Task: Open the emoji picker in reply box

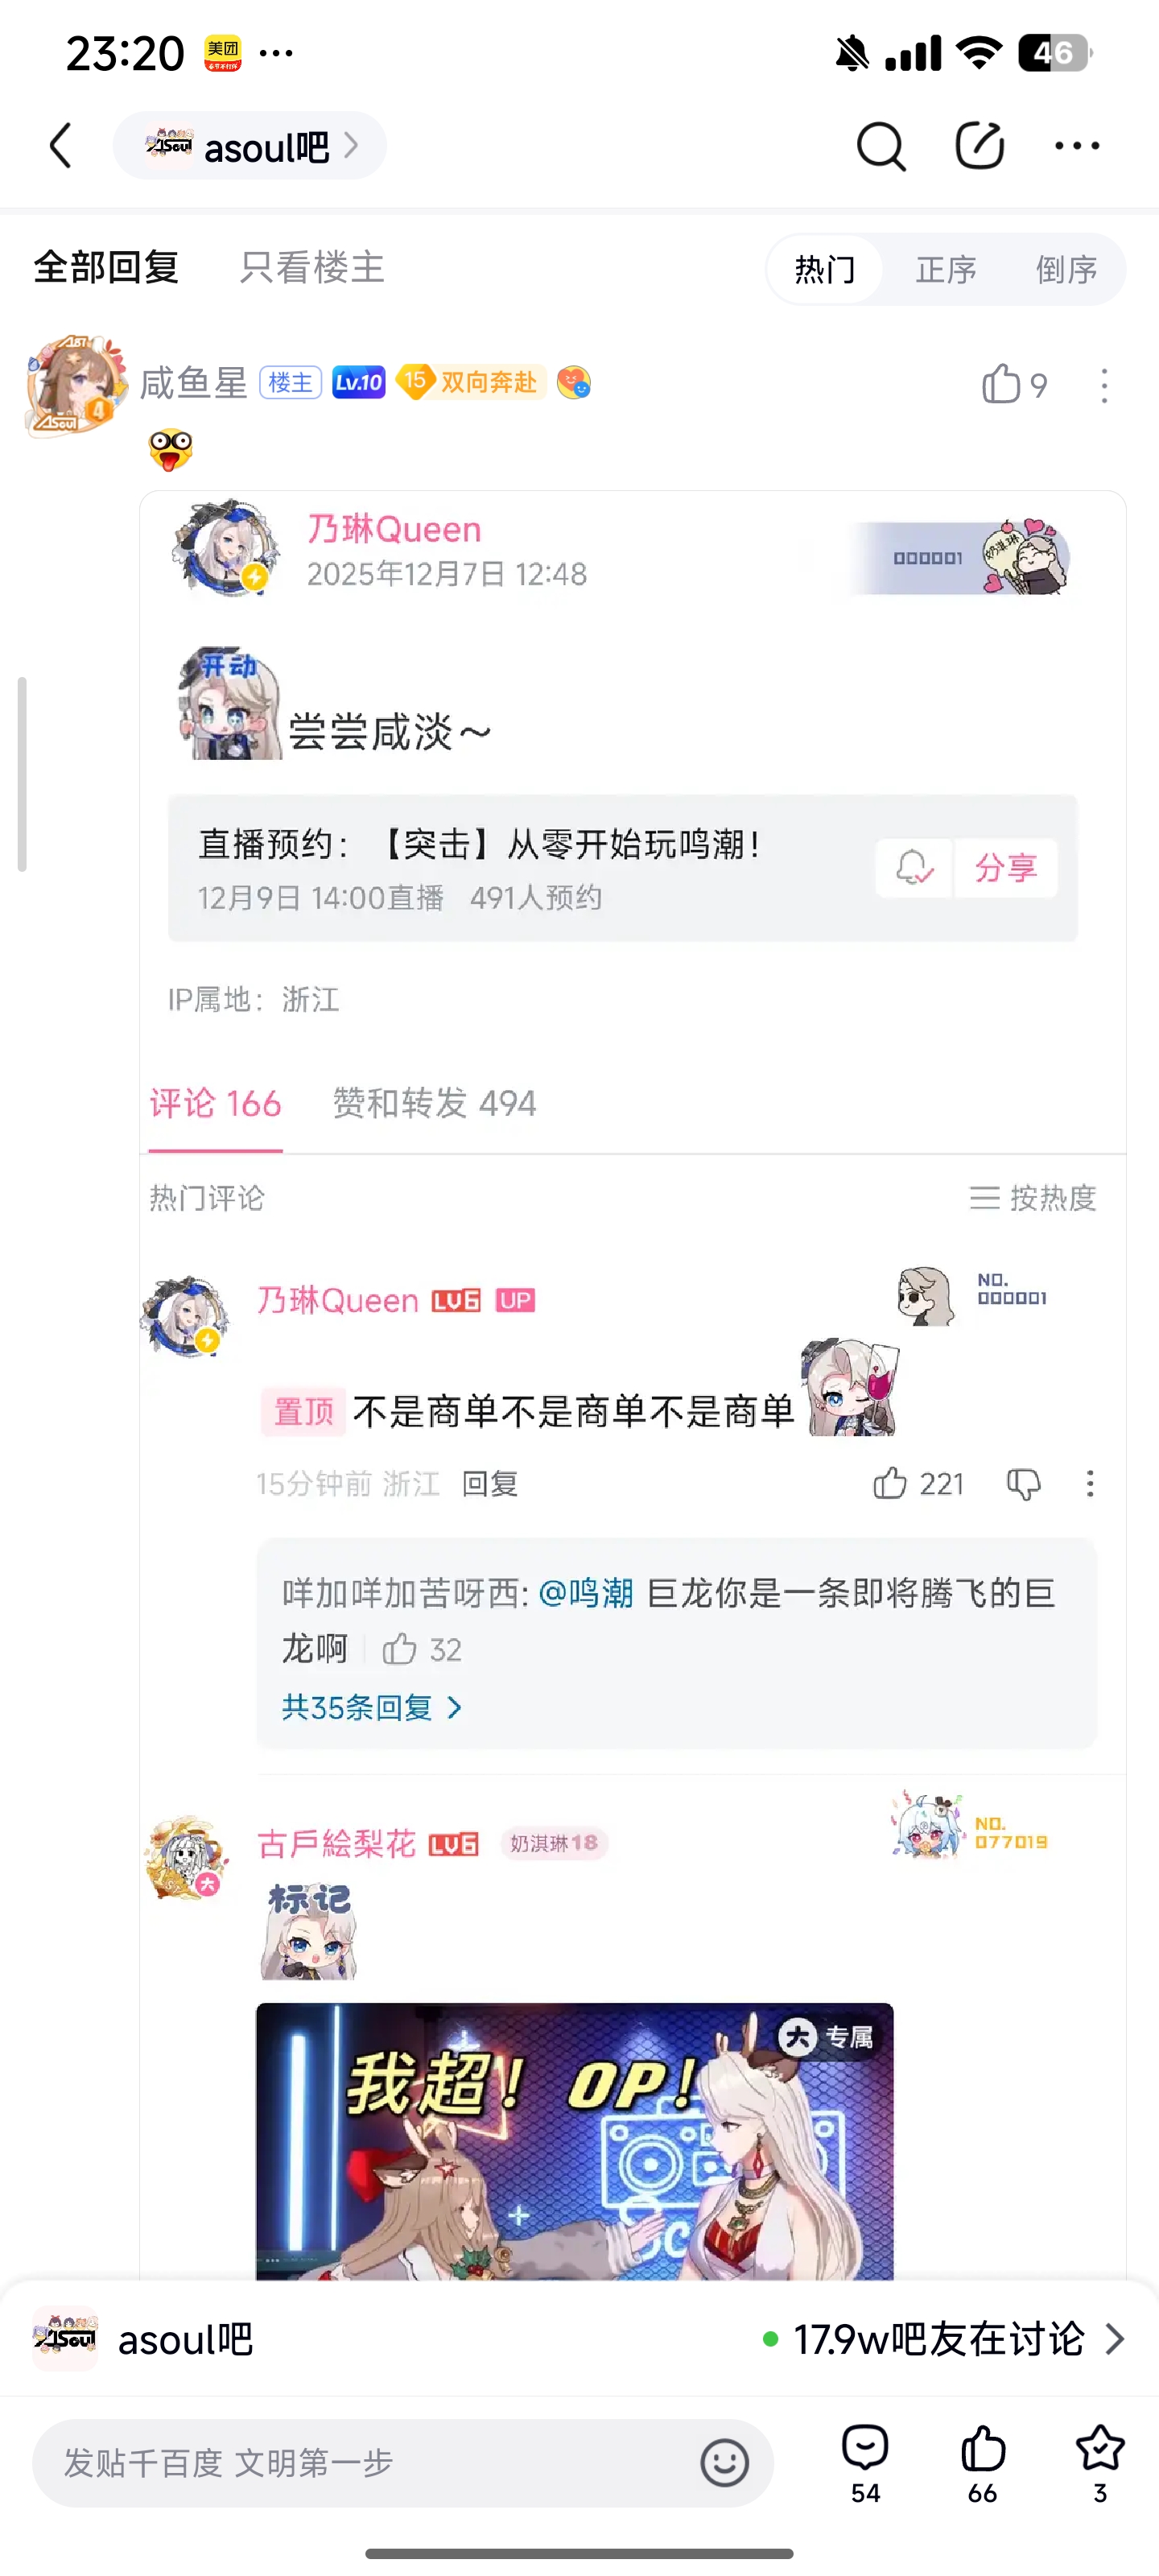Action: pos(724,2462)
